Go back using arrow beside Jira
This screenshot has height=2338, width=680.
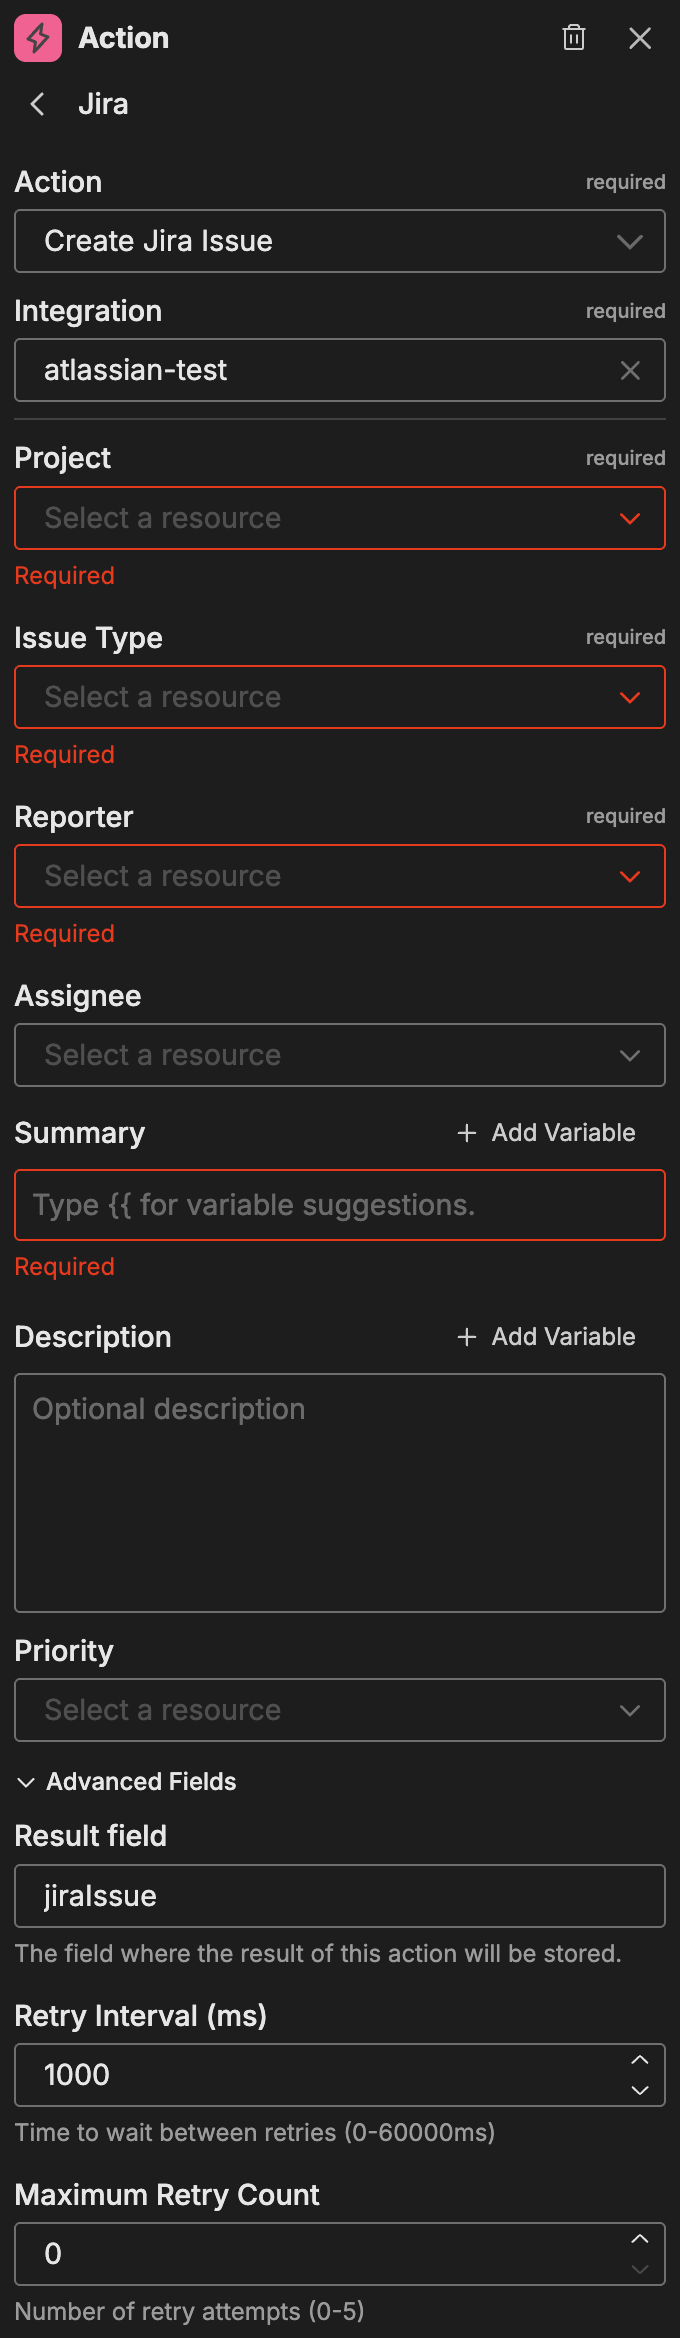38,104
